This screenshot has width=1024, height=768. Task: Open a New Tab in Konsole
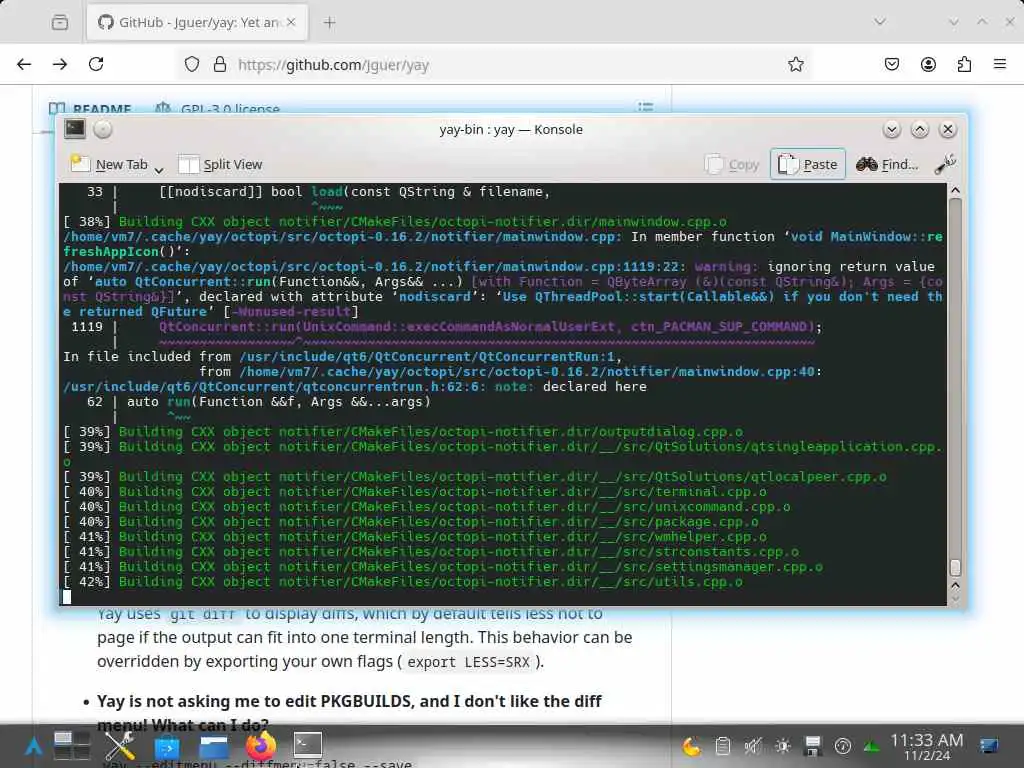[x=109, y=165]
